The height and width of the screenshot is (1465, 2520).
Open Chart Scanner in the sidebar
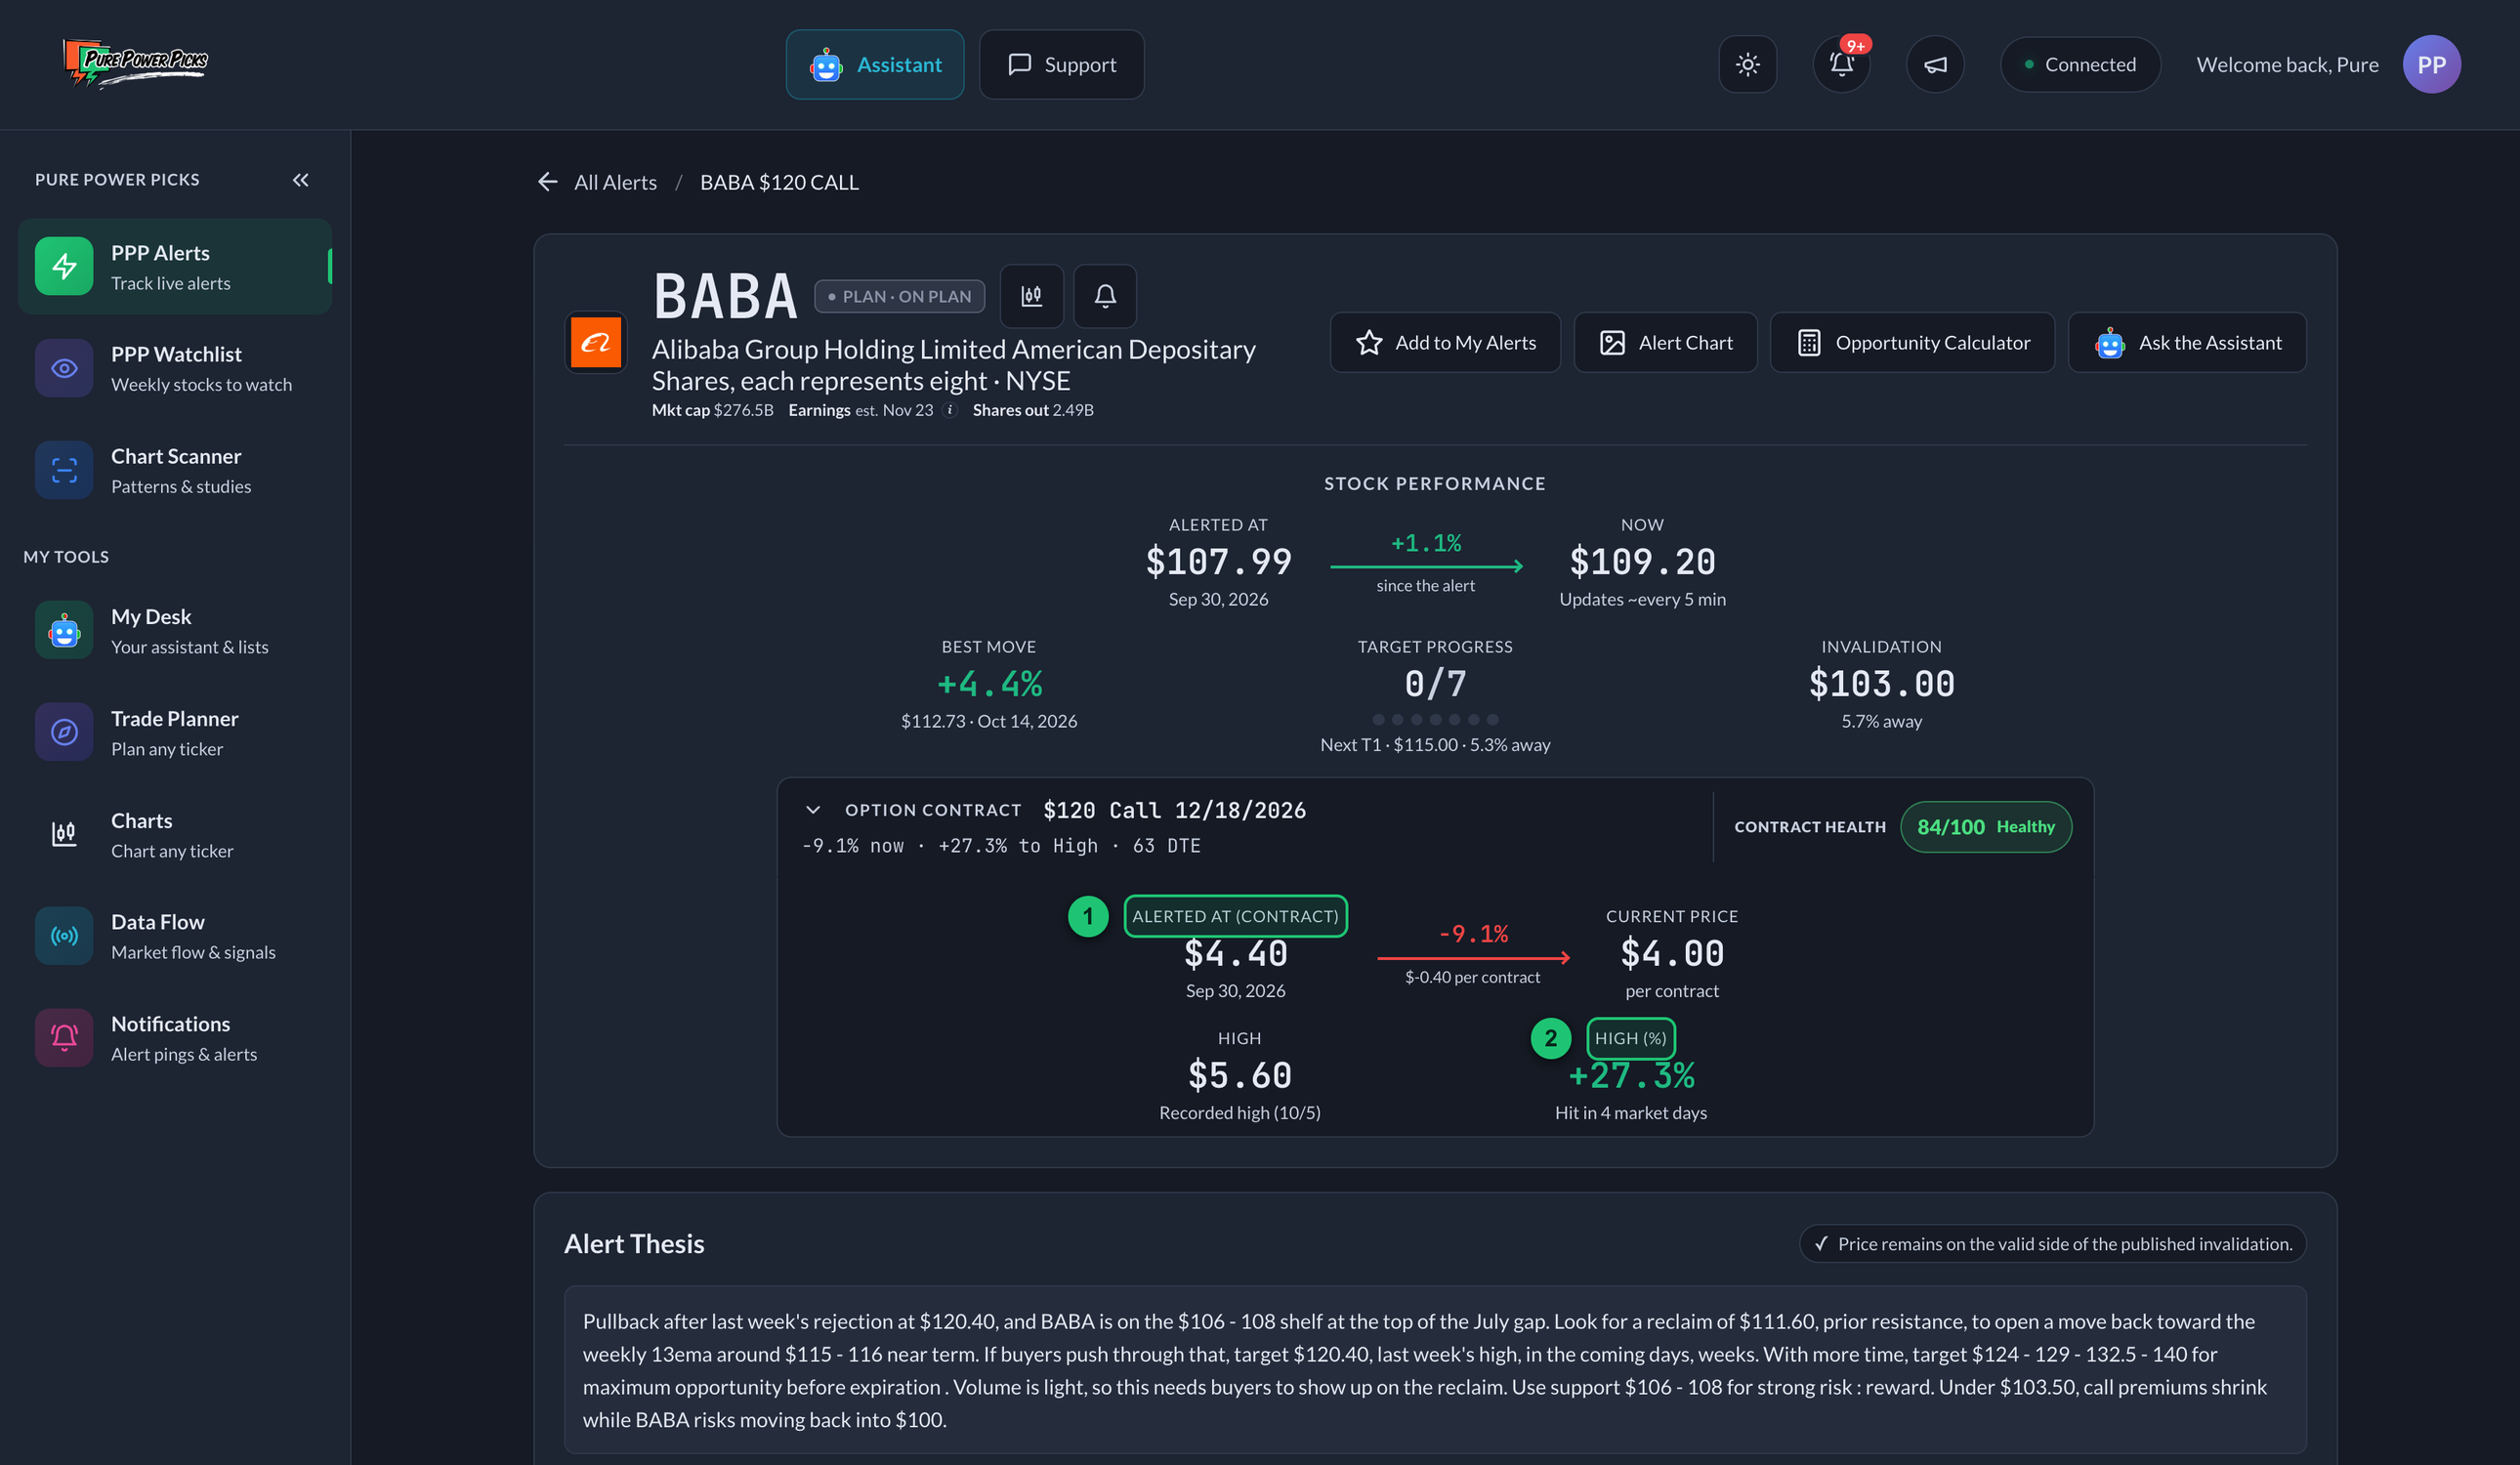point(175,470)
